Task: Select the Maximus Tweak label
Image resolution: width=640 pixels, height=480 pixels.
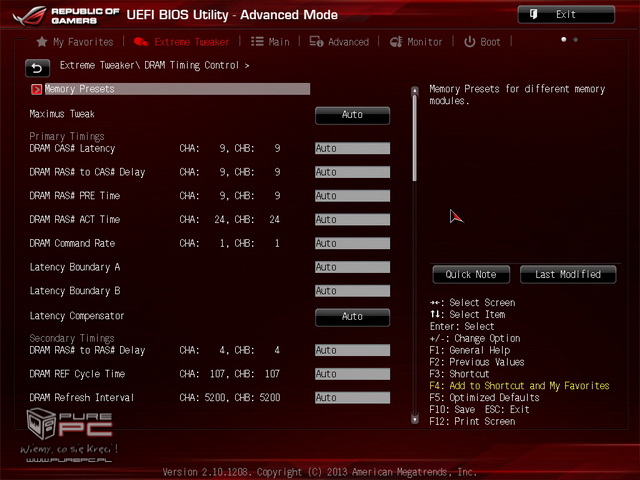Action: pos(62,114)
